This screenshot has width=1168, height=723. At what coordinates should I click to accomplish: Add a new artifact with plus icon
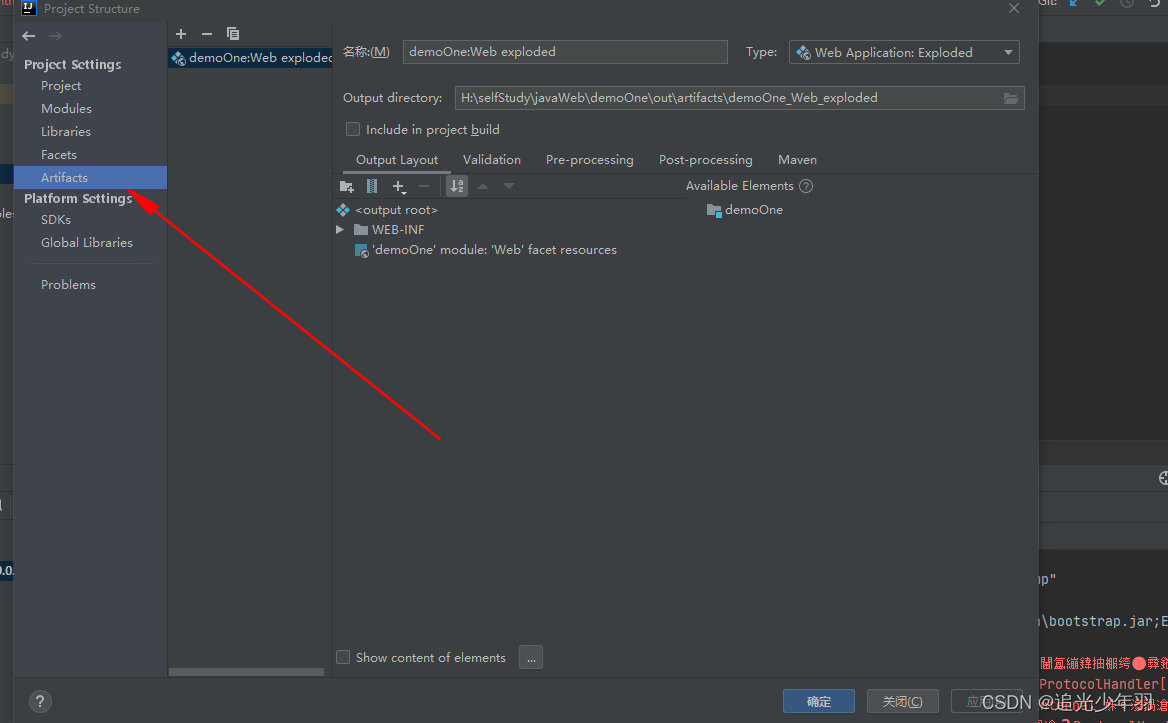coord(181,34)
